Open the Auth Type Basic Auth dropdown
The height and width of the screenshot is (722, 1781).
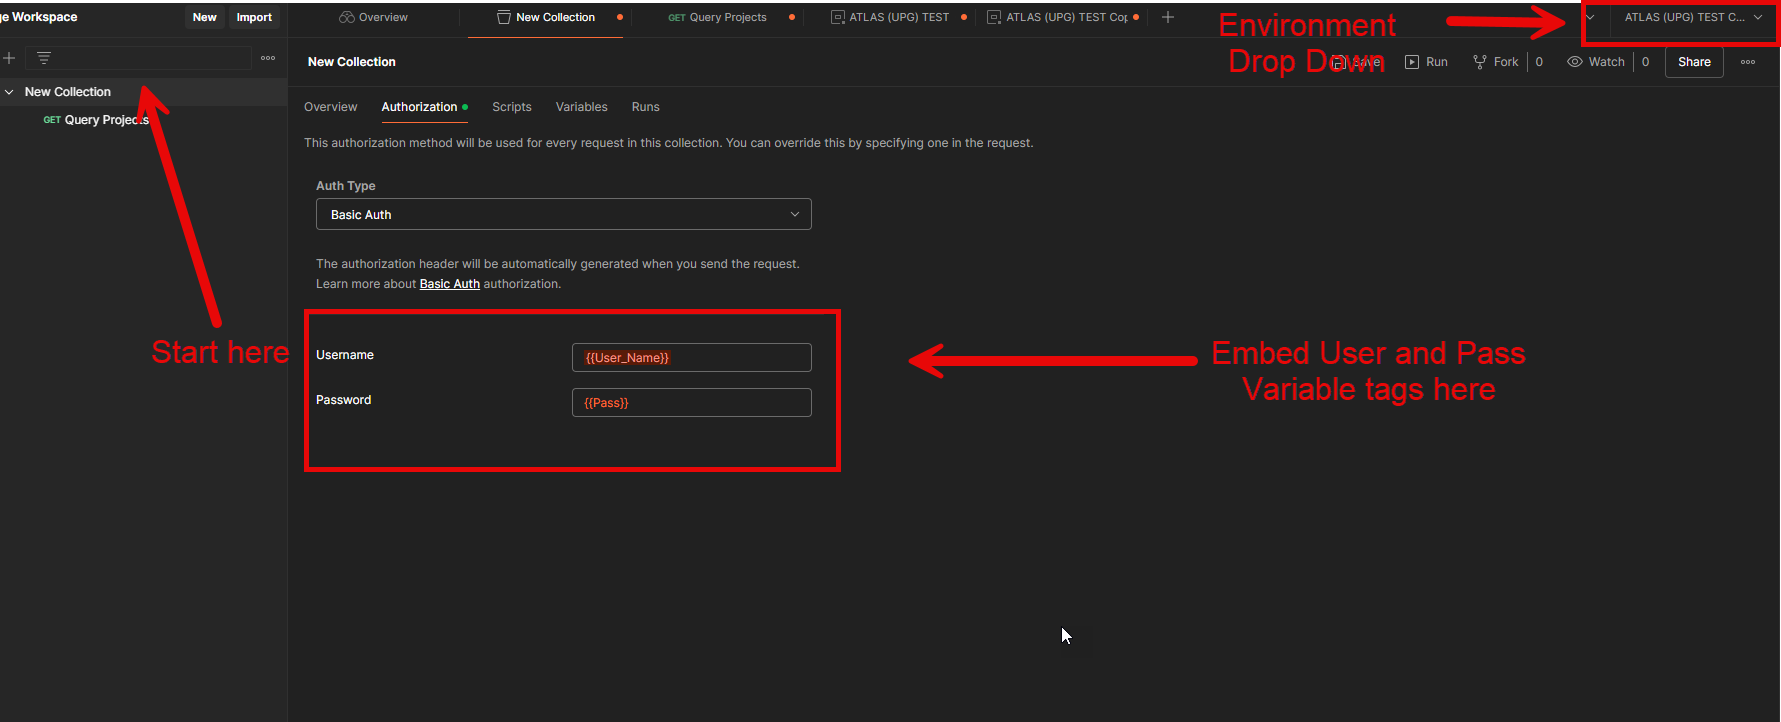(563, 214)
